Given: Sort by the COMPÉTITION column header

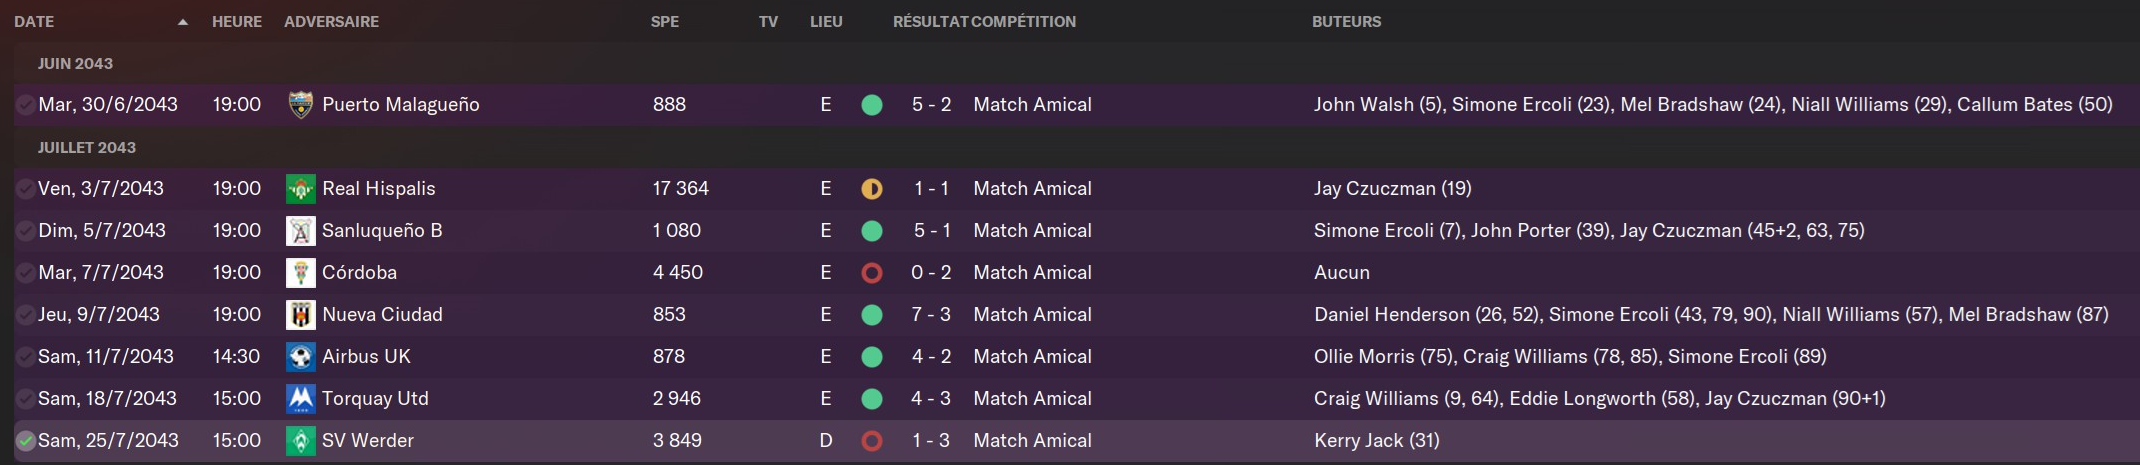Looking at the screenshot, I should pos(1024,22).
